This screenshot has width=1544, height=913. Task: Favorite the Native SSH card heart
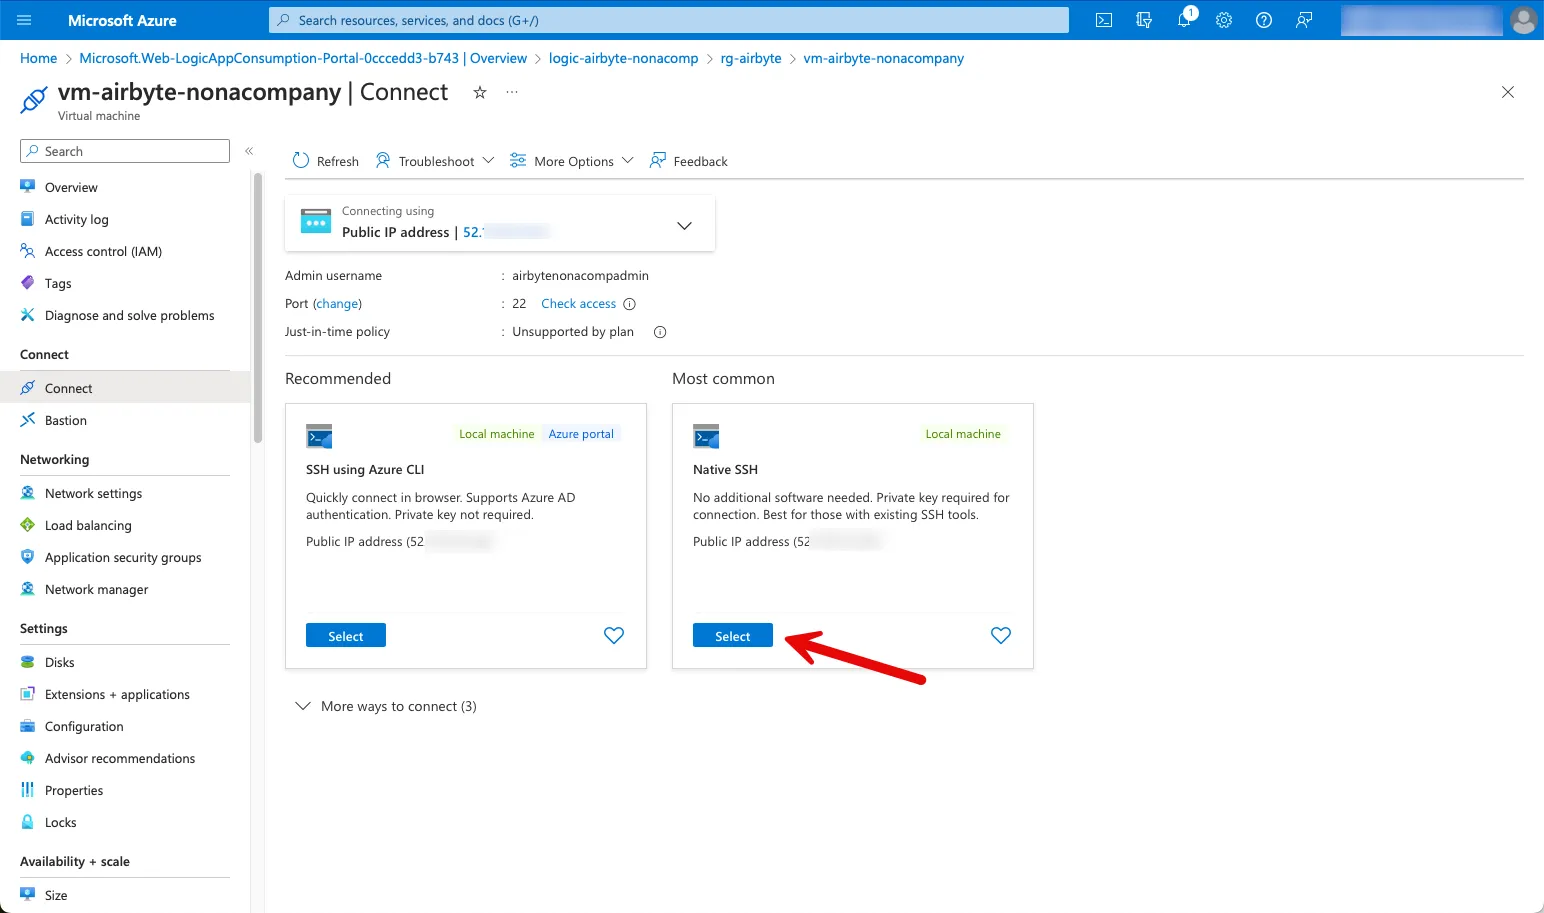pos(1000,635)
